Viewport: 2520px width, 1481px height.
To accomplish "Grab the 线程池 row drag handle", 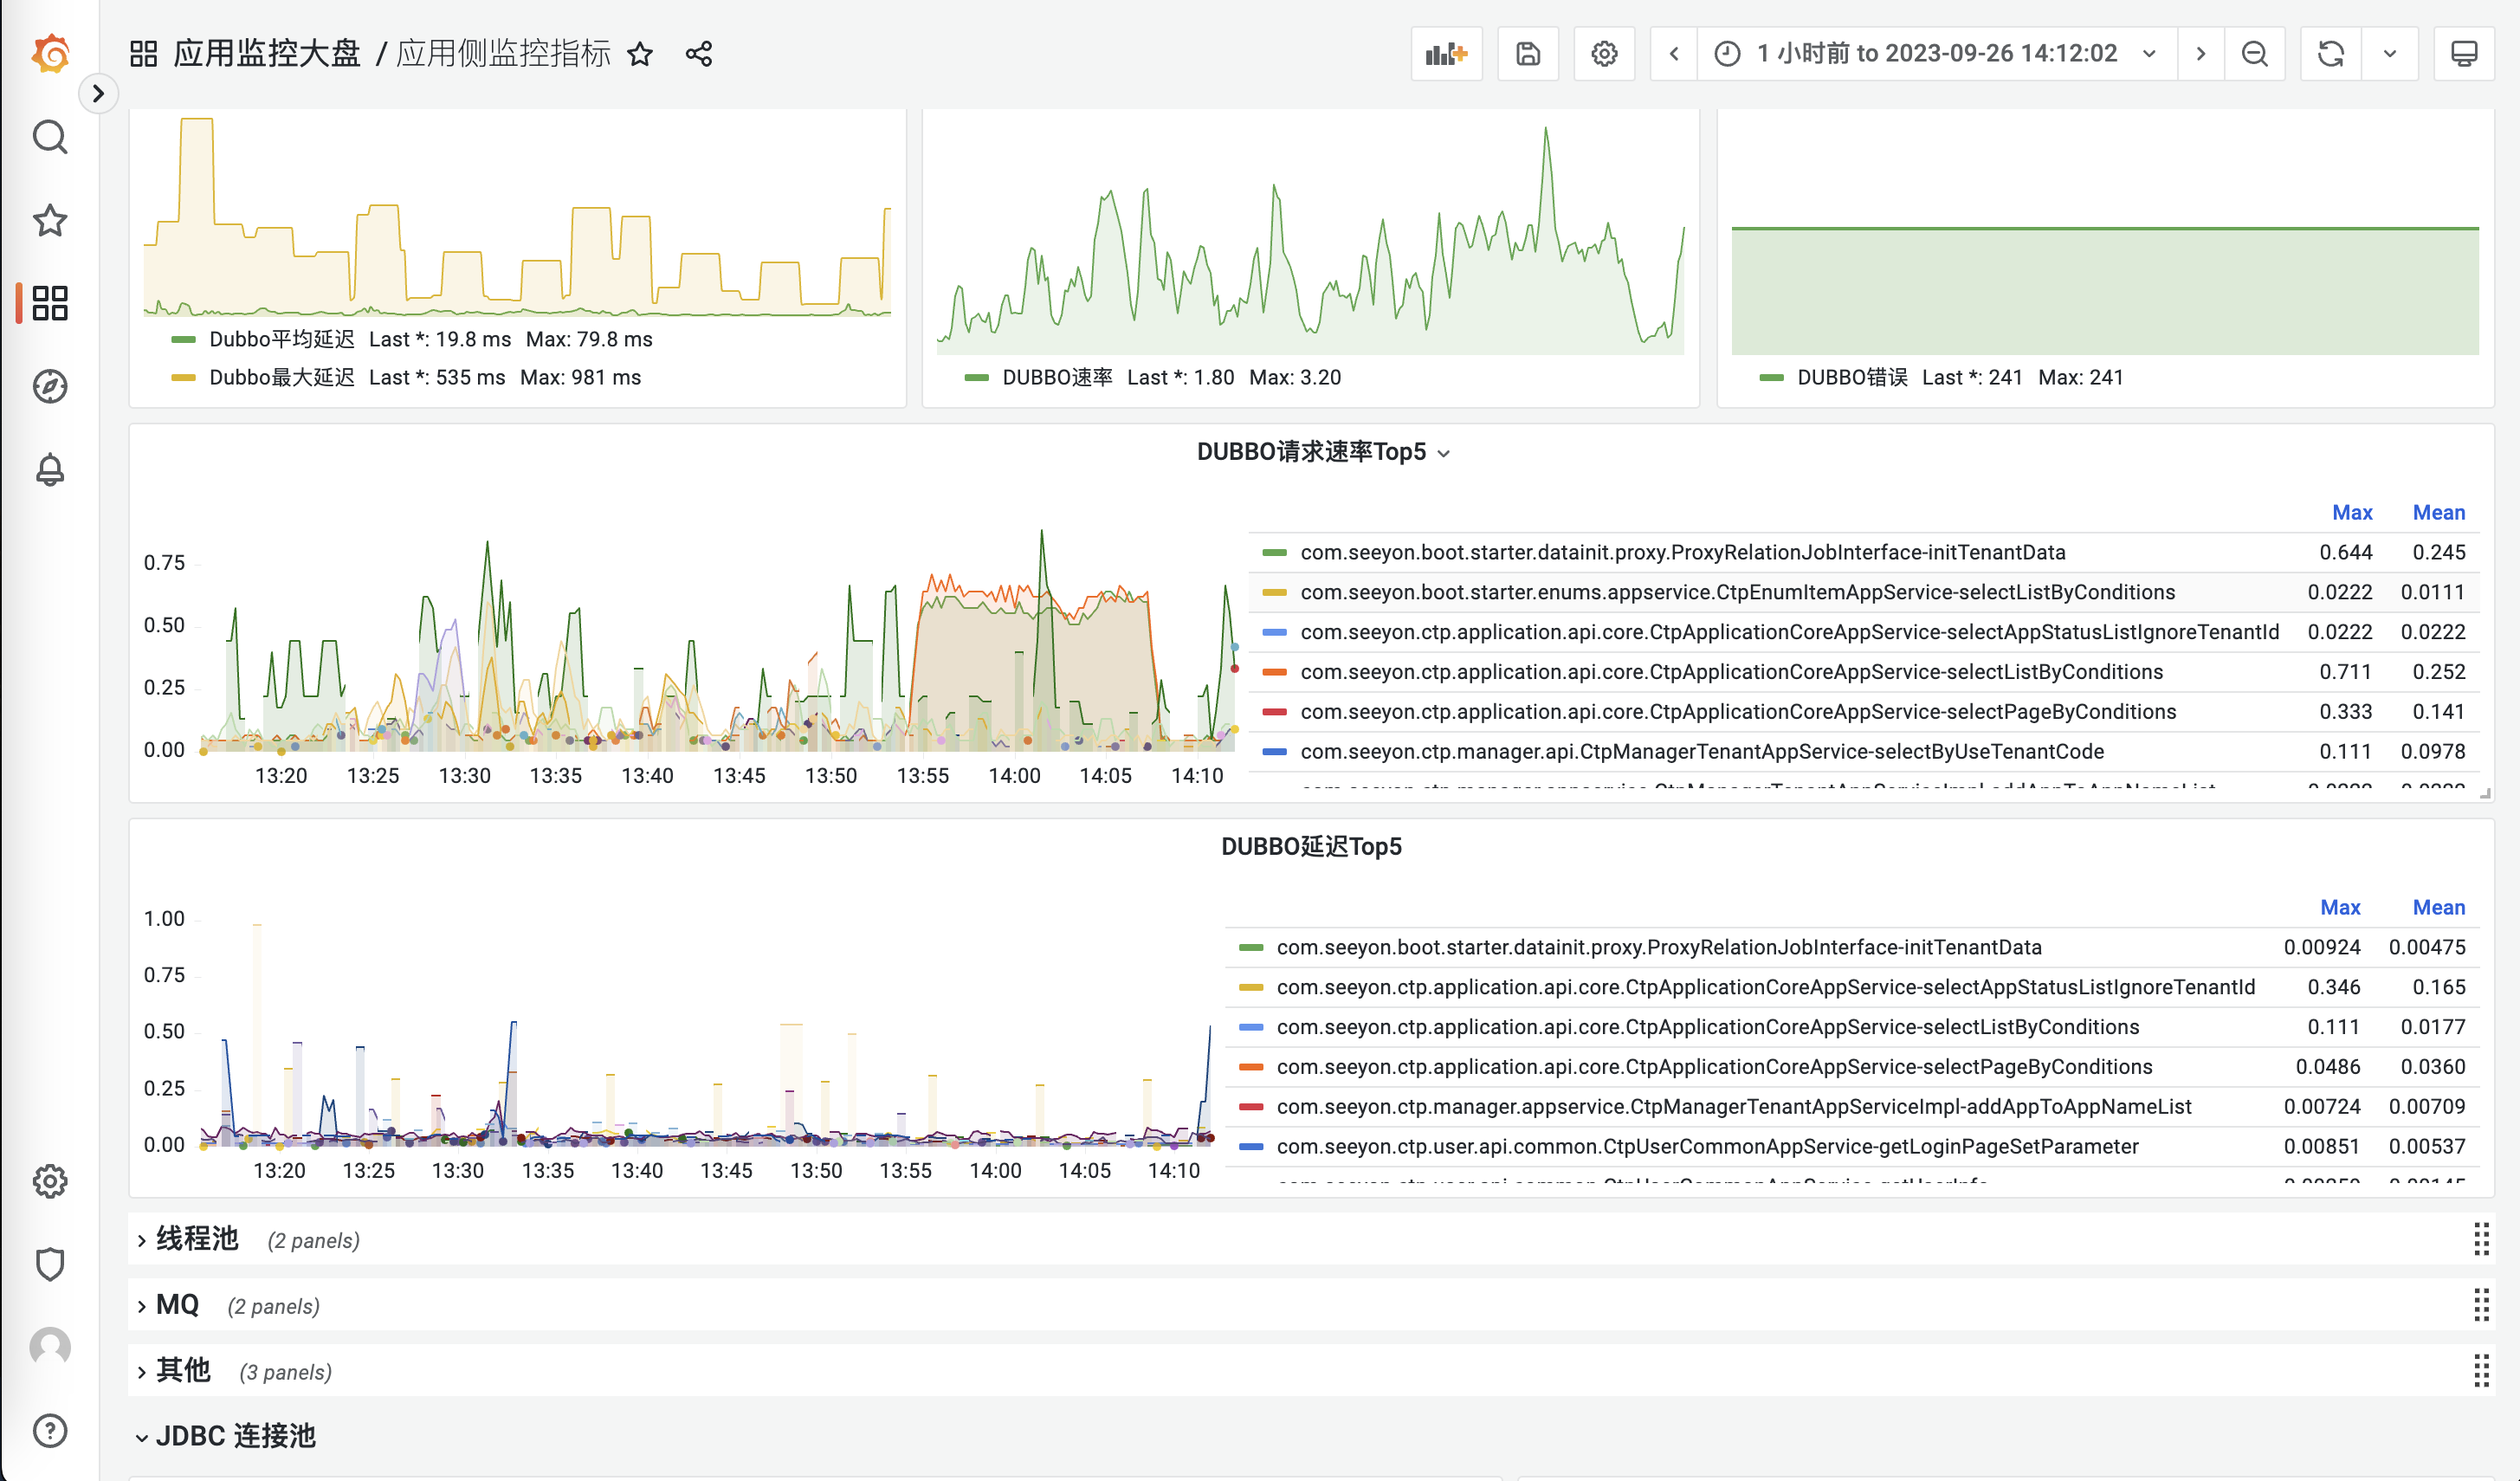I will [2481, 1239].
